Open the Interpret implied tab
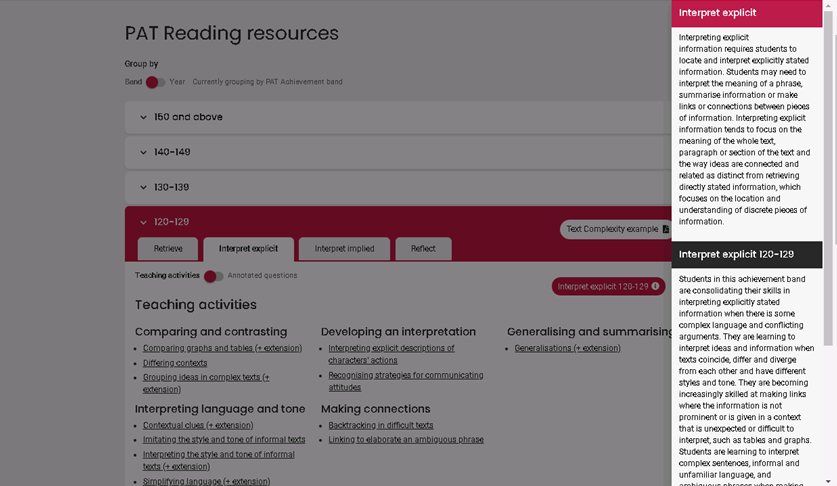837x486 pixels. [x=344, y=249]
